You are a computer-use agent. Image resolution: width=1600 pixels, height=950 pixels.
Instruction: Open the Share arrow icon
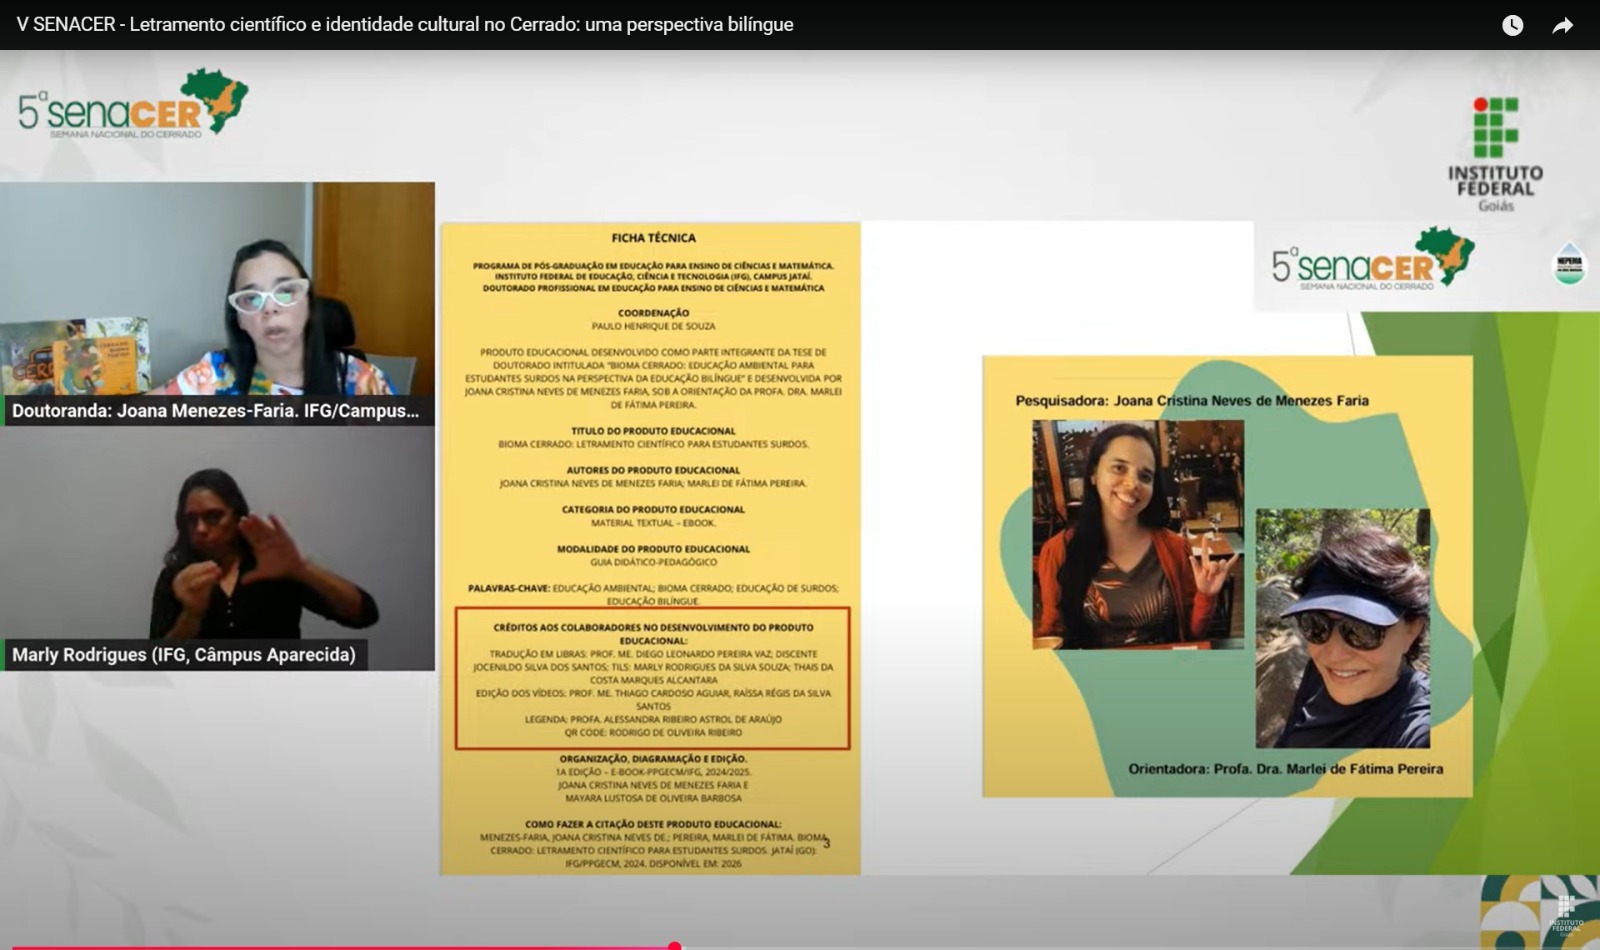click(x=1563, y=27)
